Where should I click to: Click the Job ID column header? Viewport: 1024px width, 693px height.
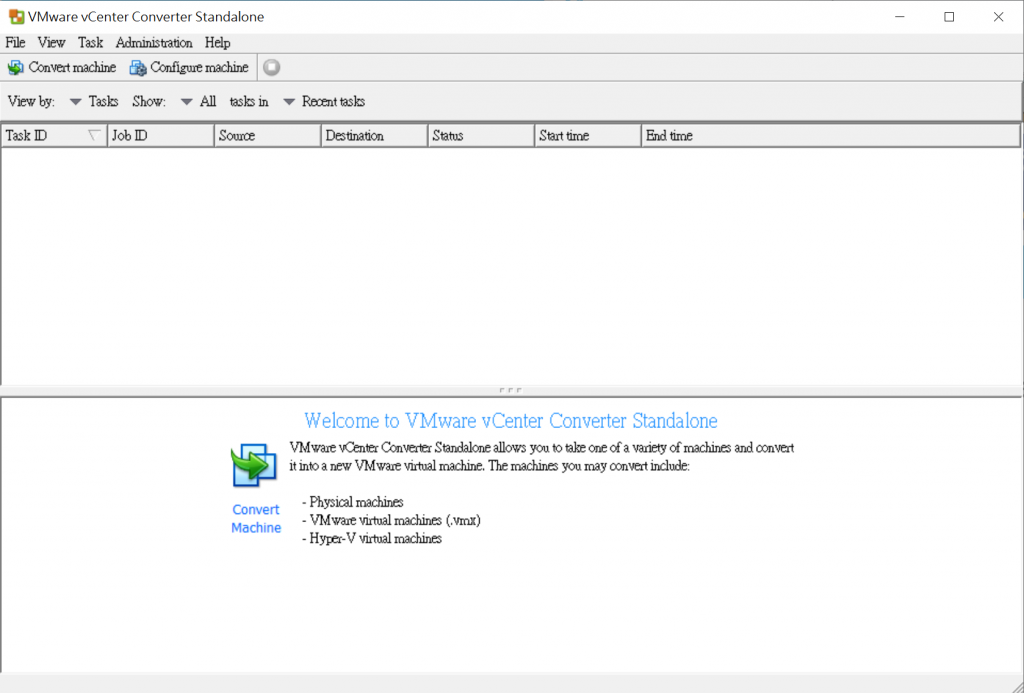161,136
